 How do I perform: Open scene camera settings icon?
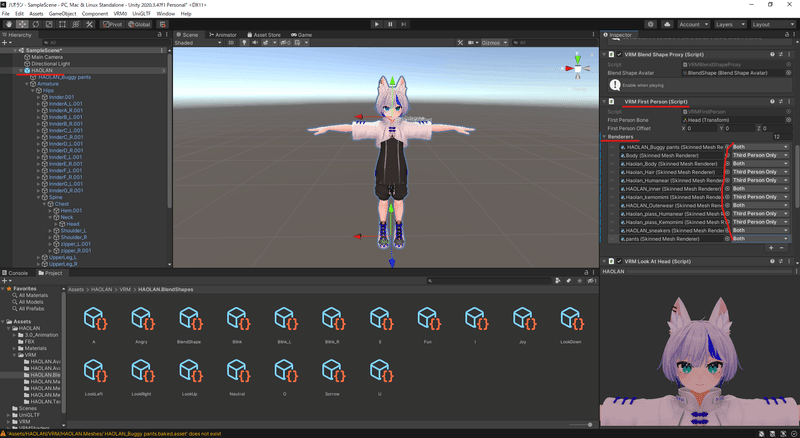click(x=472, y=43)
